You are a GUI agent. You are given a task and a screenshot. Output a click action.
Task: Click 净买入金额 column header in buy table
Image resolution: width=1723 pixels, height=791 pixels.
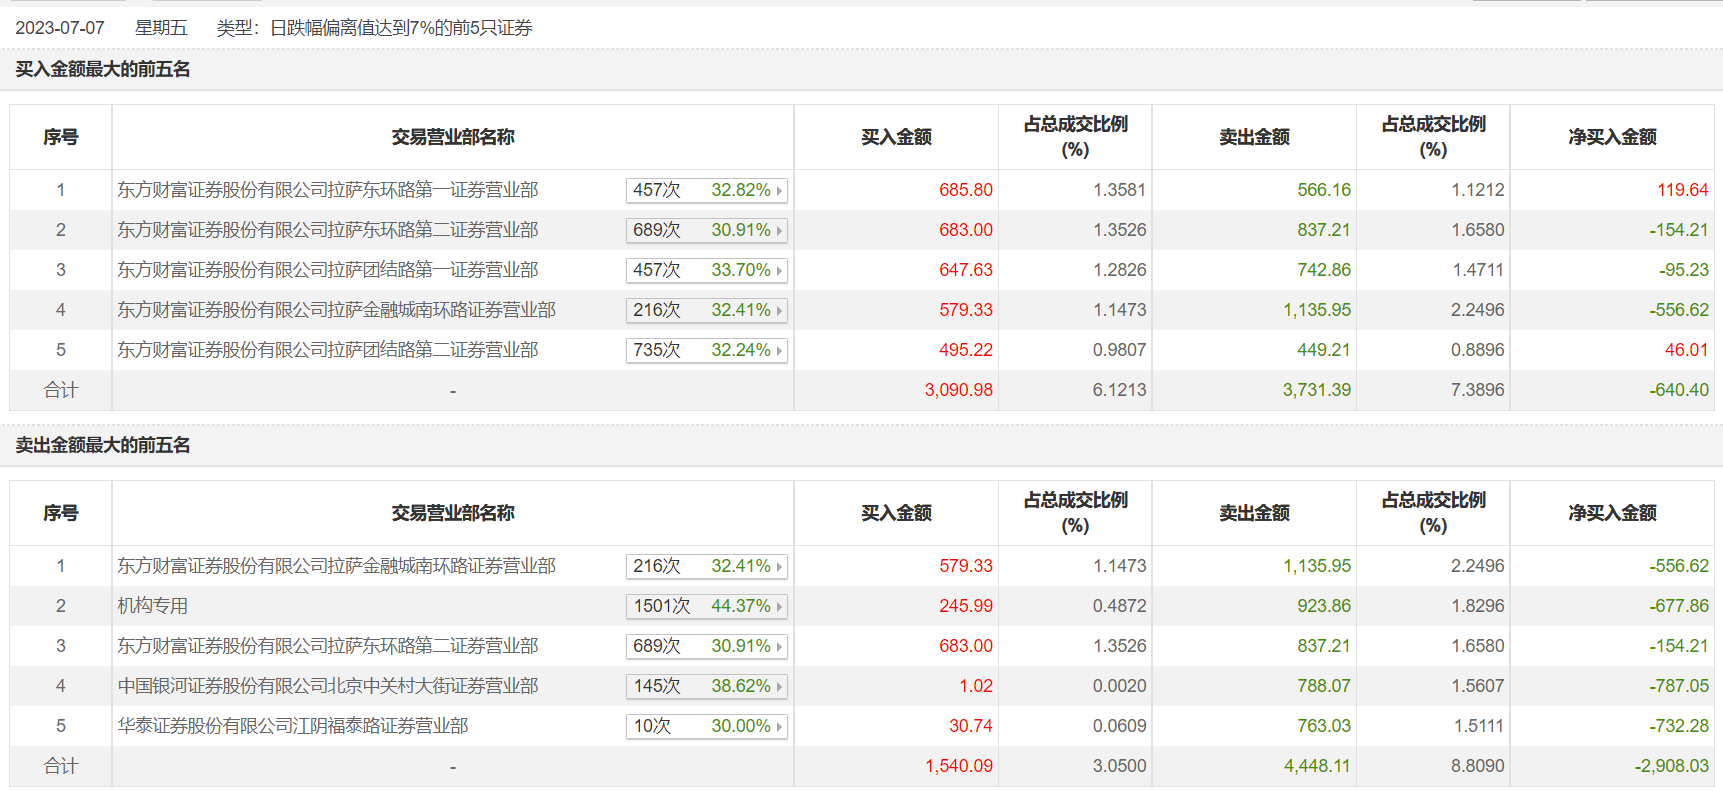[x=1612, y=137]
